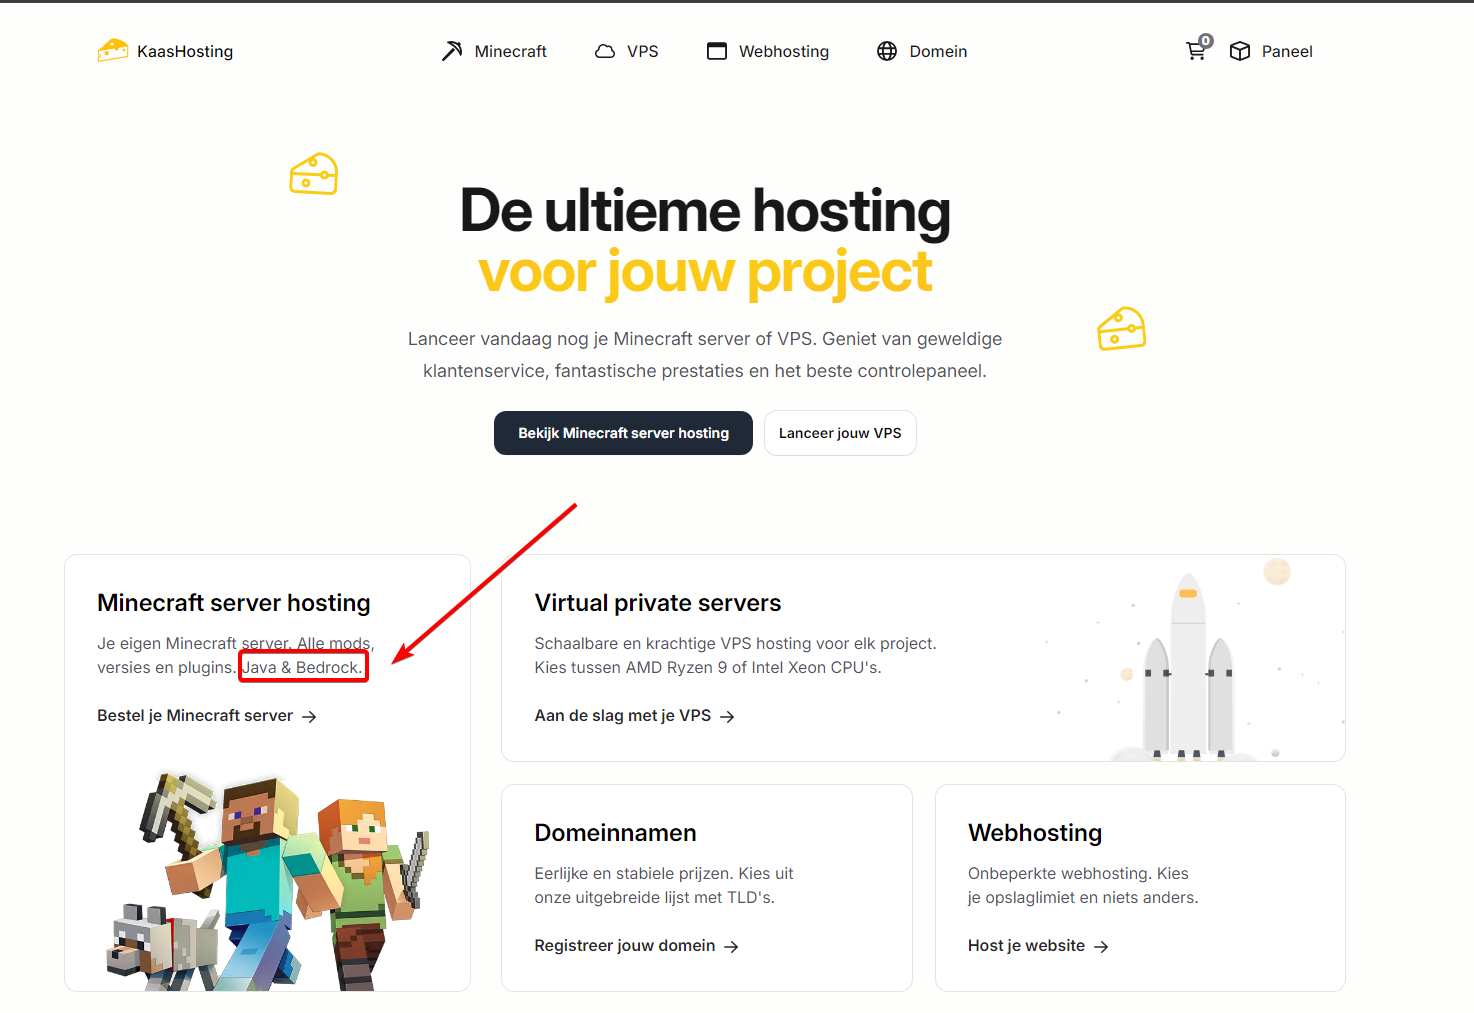Follow the Bestel je Minecraft server link
Image resolution: width=1474 pixels, height=1013 pixels.
point(195,716)
